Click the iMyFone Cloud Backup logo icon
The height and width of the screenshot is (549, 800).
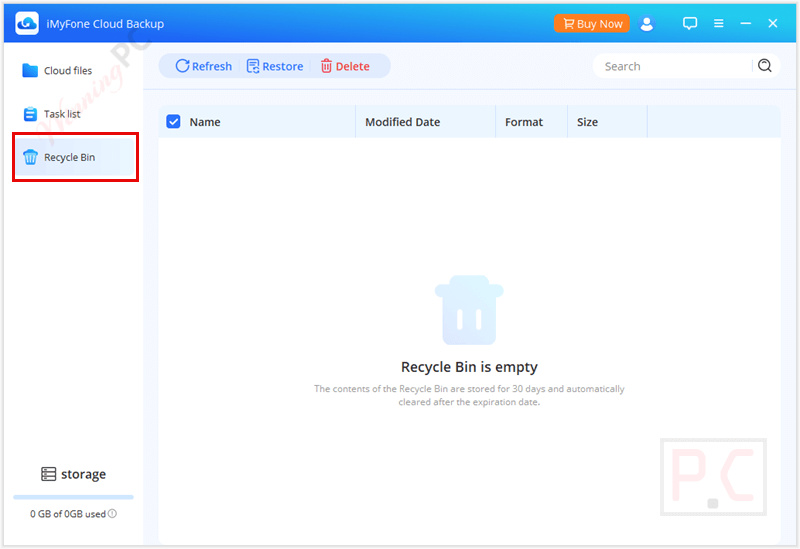click(x=27, y=23)
